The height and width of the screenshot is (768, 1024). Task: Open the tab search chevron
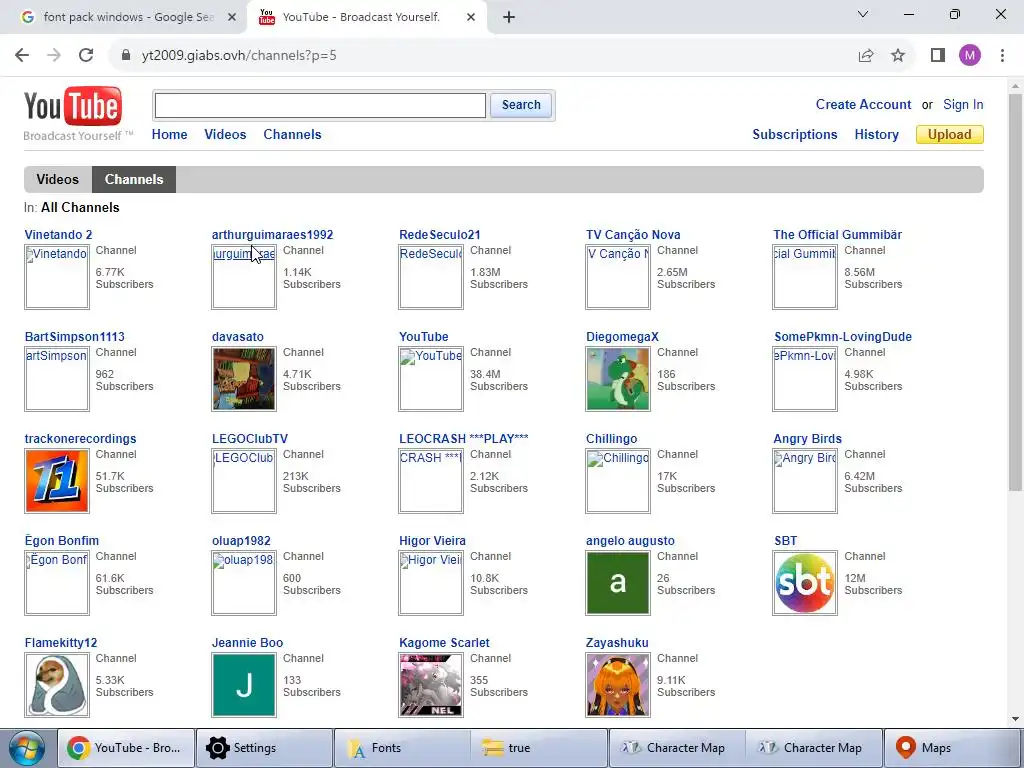tap(863, 14)
